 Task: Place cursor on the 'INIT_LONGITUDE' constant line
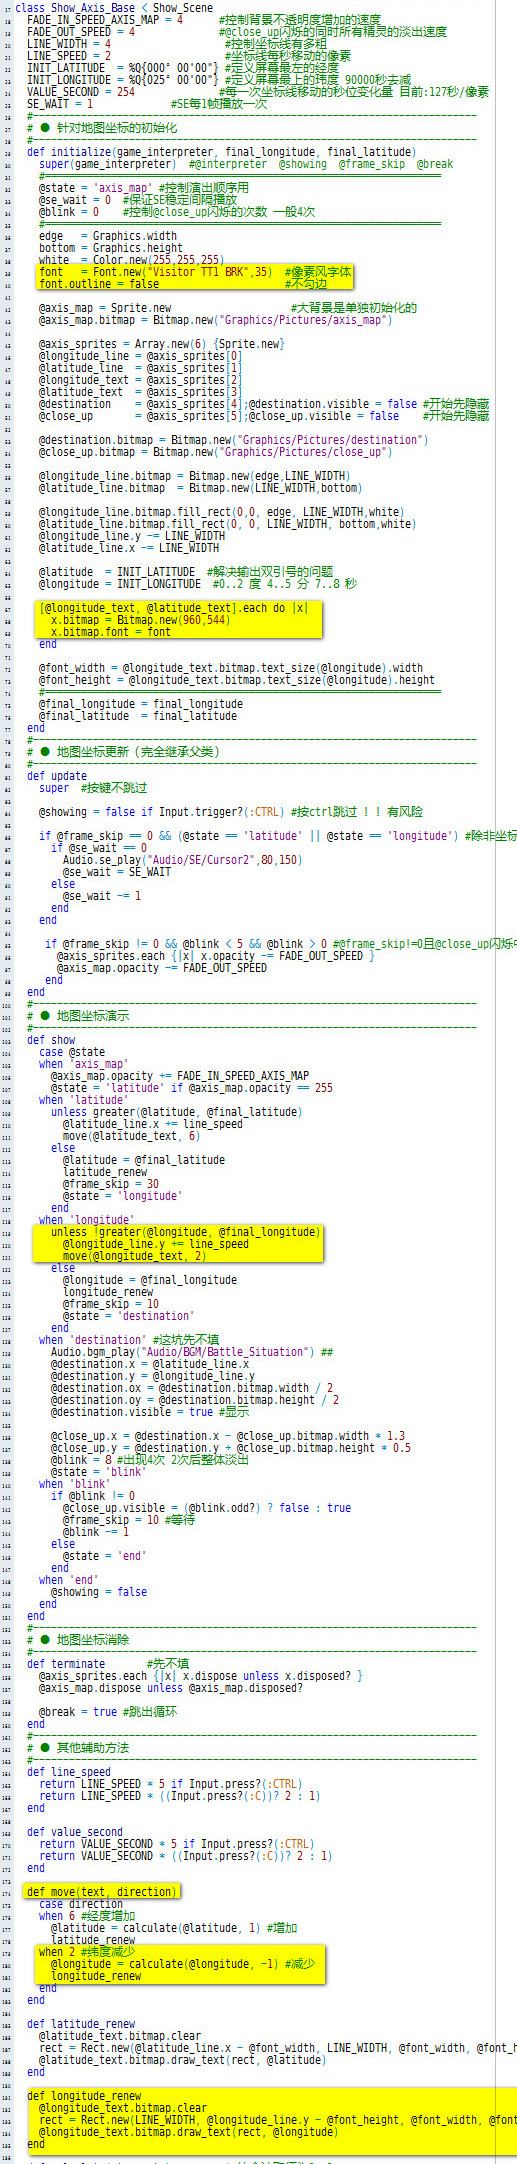click(123, 79)
